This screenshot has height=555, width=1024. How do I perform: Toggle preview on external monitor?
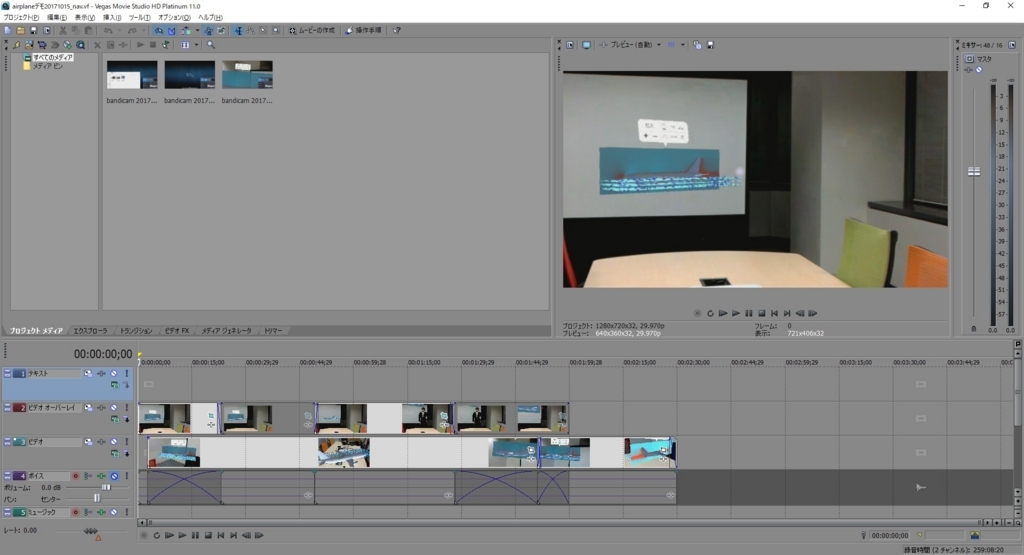(x=586, y=45)
